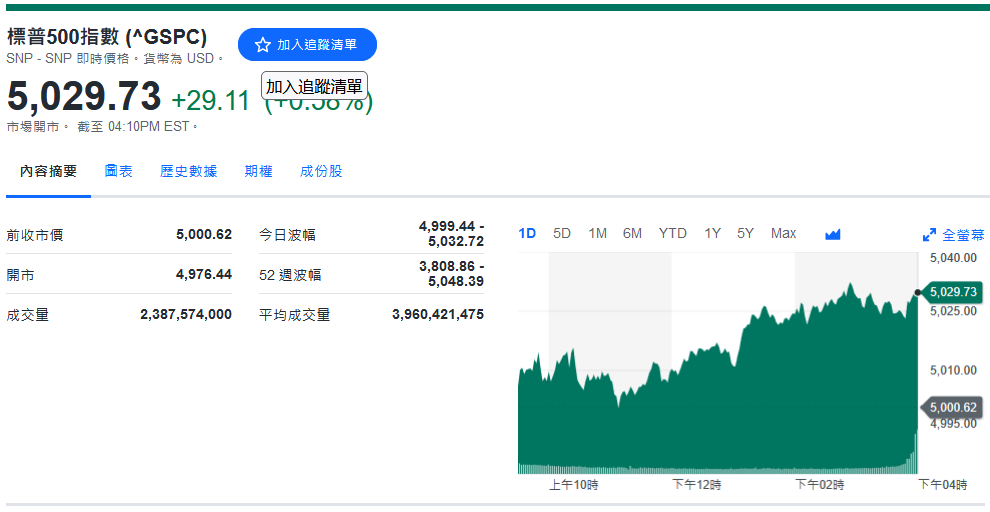Go to the 歷史數據 tab
The height and width of the screenshot is (512, 990).
click(x=188, y=171)
